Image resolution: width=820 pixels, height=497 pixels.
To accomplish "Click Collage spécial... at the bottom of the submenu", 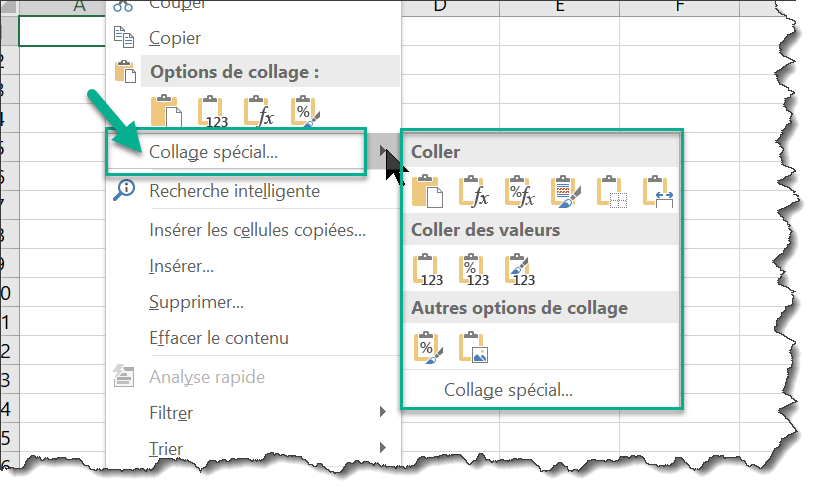I will tap(508, 390).
